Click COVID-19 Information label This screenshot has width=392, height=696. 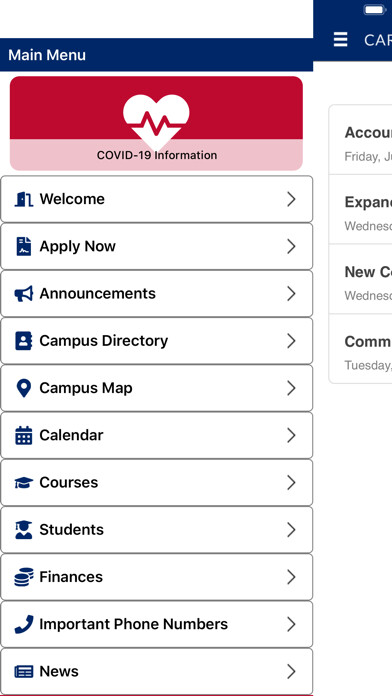(x=157, y=155)
